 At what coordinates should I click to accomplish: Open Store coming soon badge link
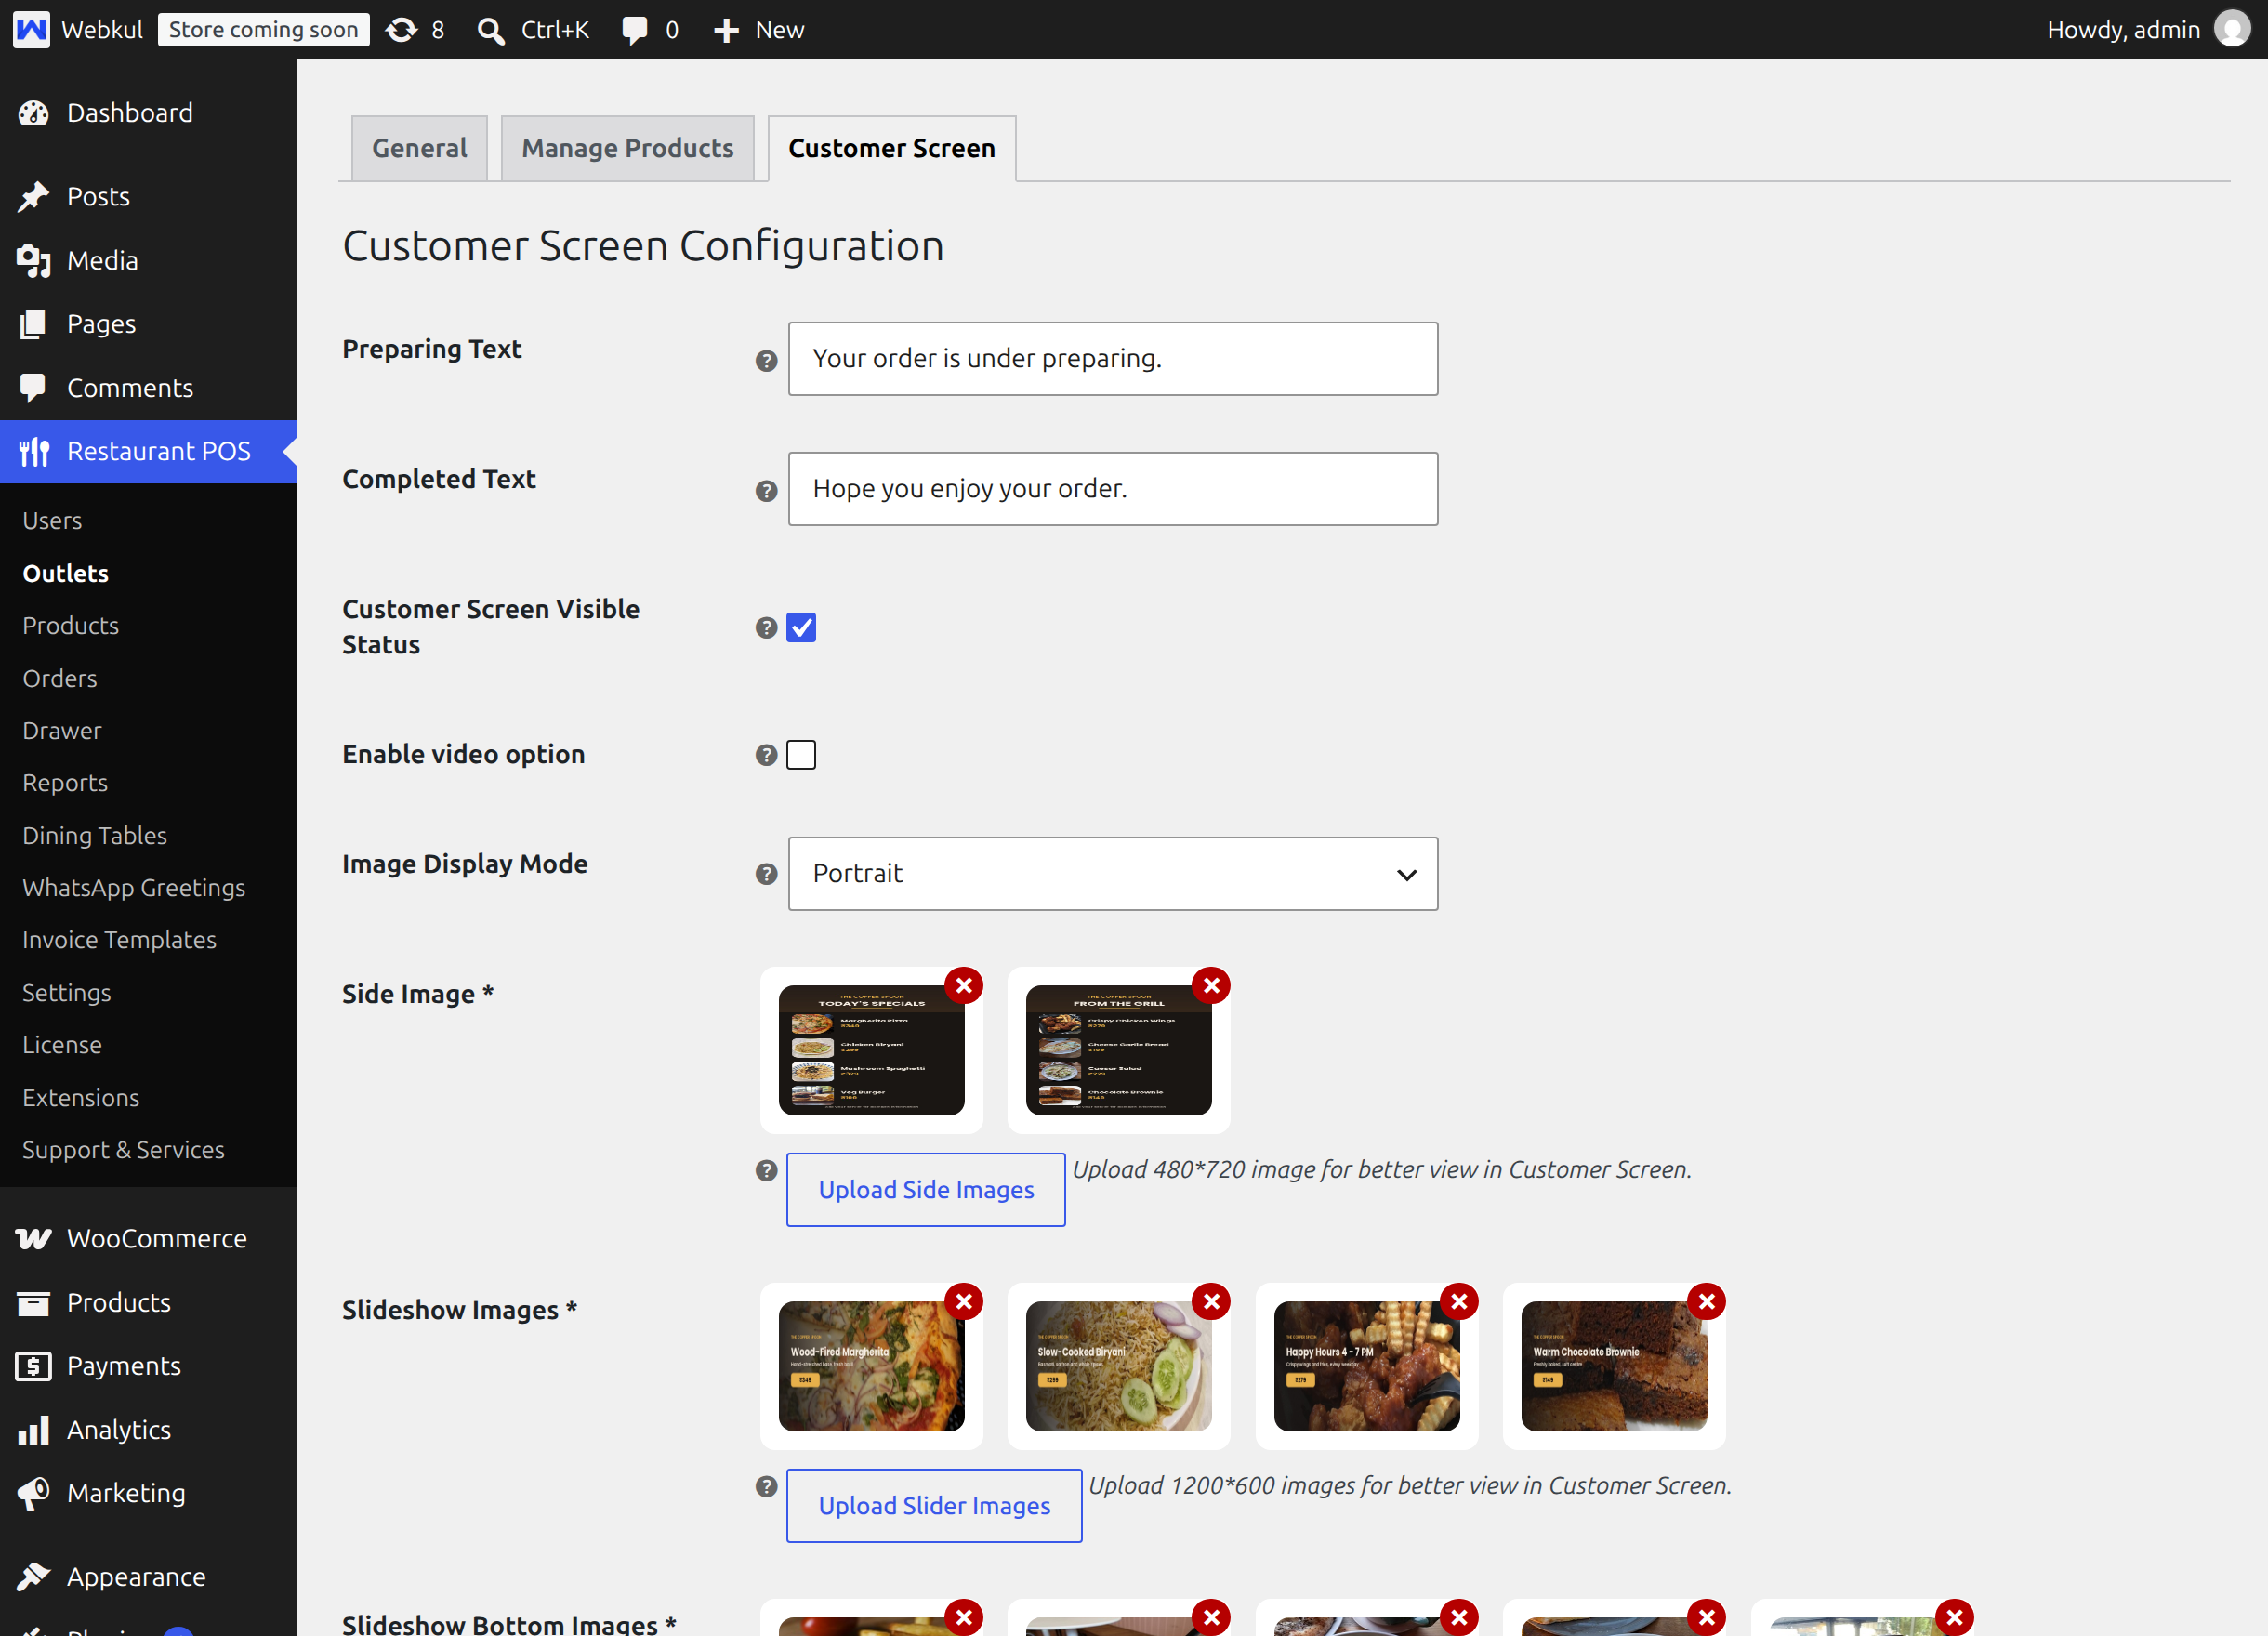(263, 30)
